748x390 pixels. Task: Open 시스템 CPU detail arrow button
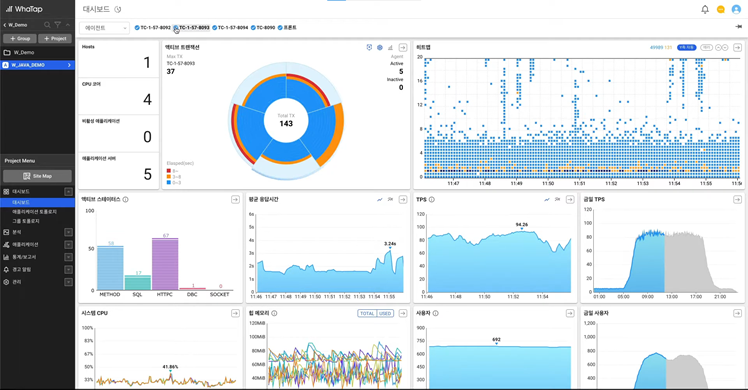click(x=235, y=313)
